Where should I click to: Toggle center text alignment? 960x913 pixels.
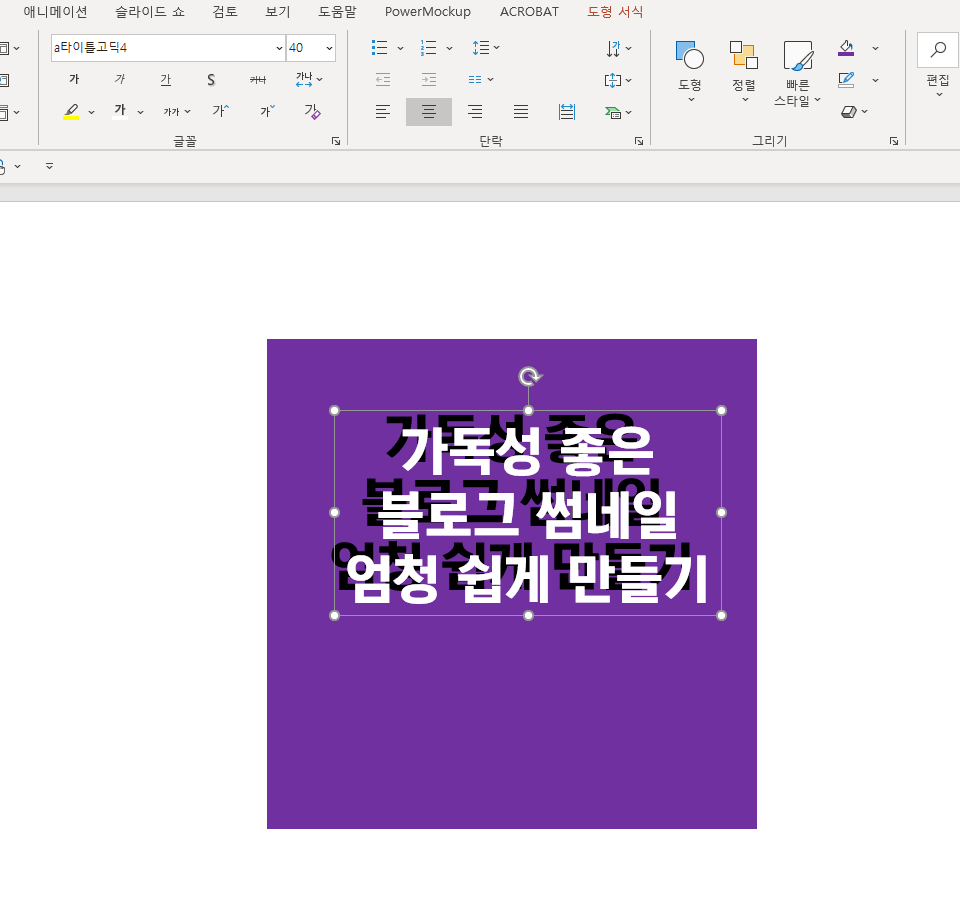pyautogui.click(x=429, y=111)
